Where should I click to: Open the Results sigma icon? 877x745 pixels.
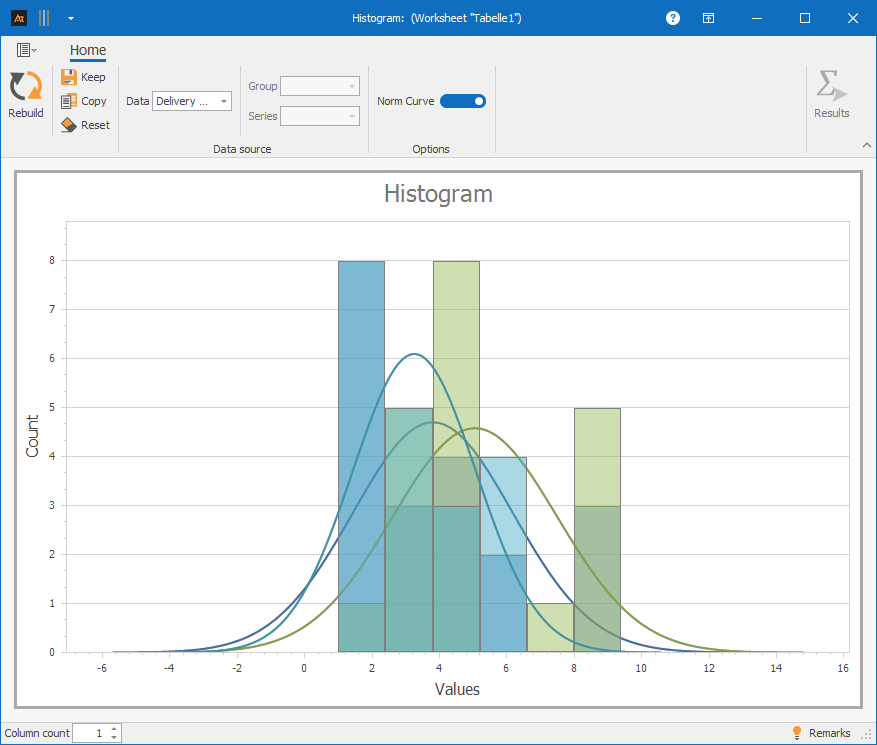pyautogui.click(x=831, y=87)
